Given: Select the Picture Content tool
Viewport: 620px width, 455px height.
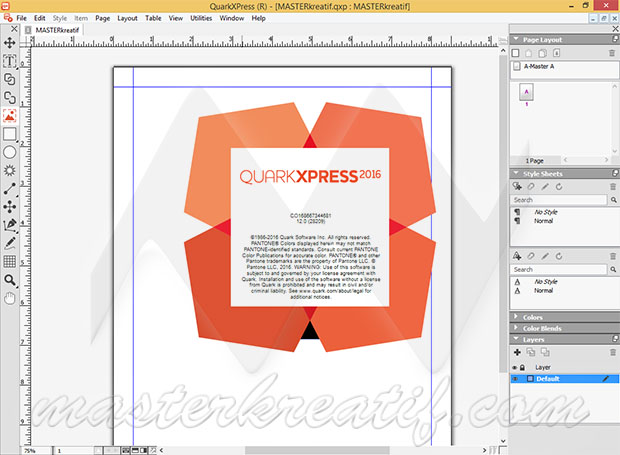Looking at the screenshot, I should tap(9, 115).
